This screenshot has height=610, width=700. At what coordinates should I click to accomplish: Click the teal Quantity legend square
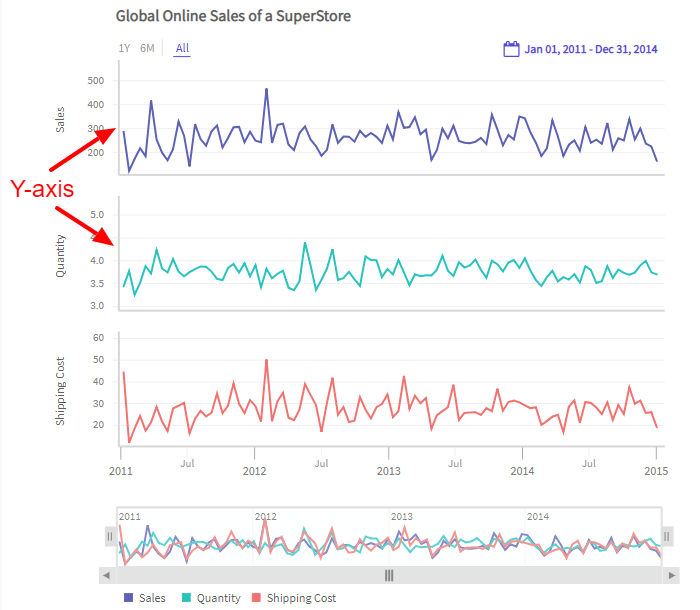click(186, 598)
